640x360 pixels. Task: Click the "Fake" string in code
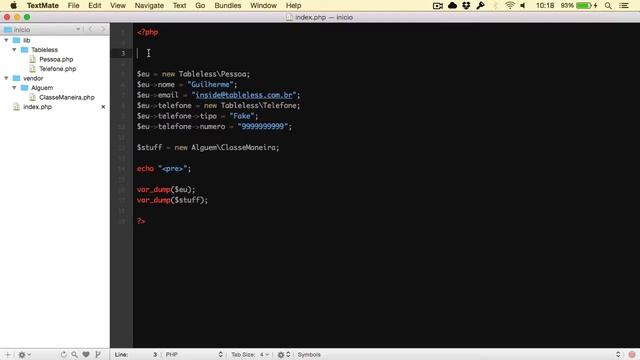[242, 116]
